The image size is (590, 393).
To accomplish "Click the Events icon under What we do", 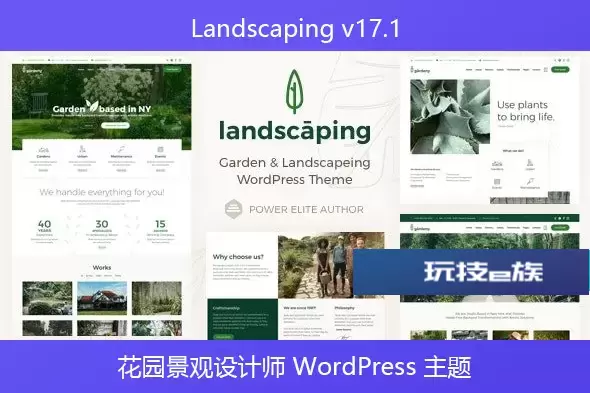I will click(x=497, y=181).
